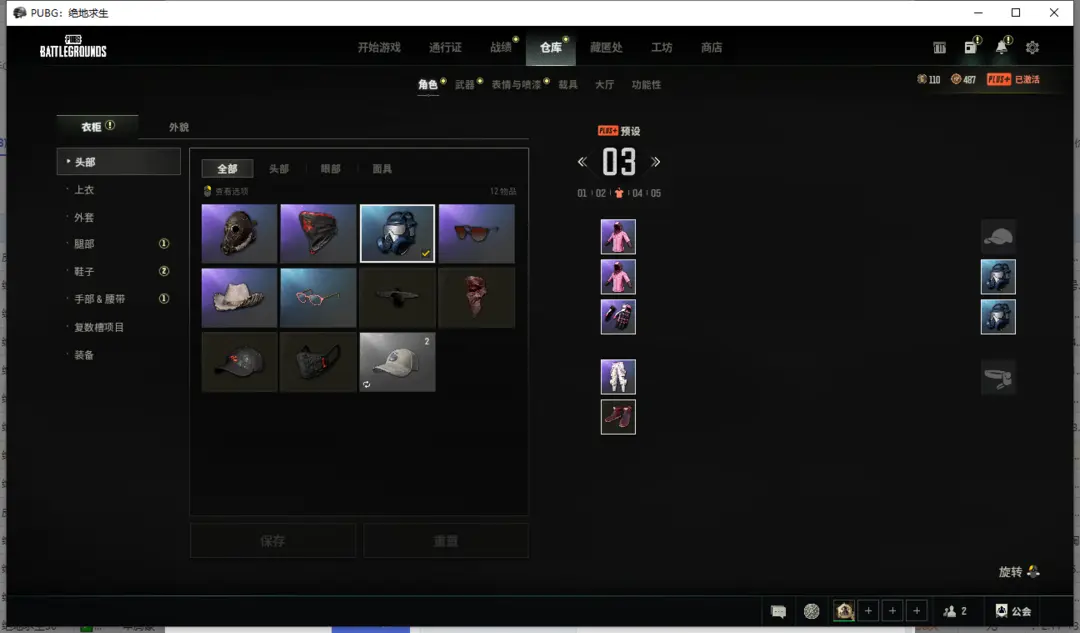The width and height of the screenshot is (1080, 633).
Task: Click the 查看选项 view options
Action: (x=226, y=191)
